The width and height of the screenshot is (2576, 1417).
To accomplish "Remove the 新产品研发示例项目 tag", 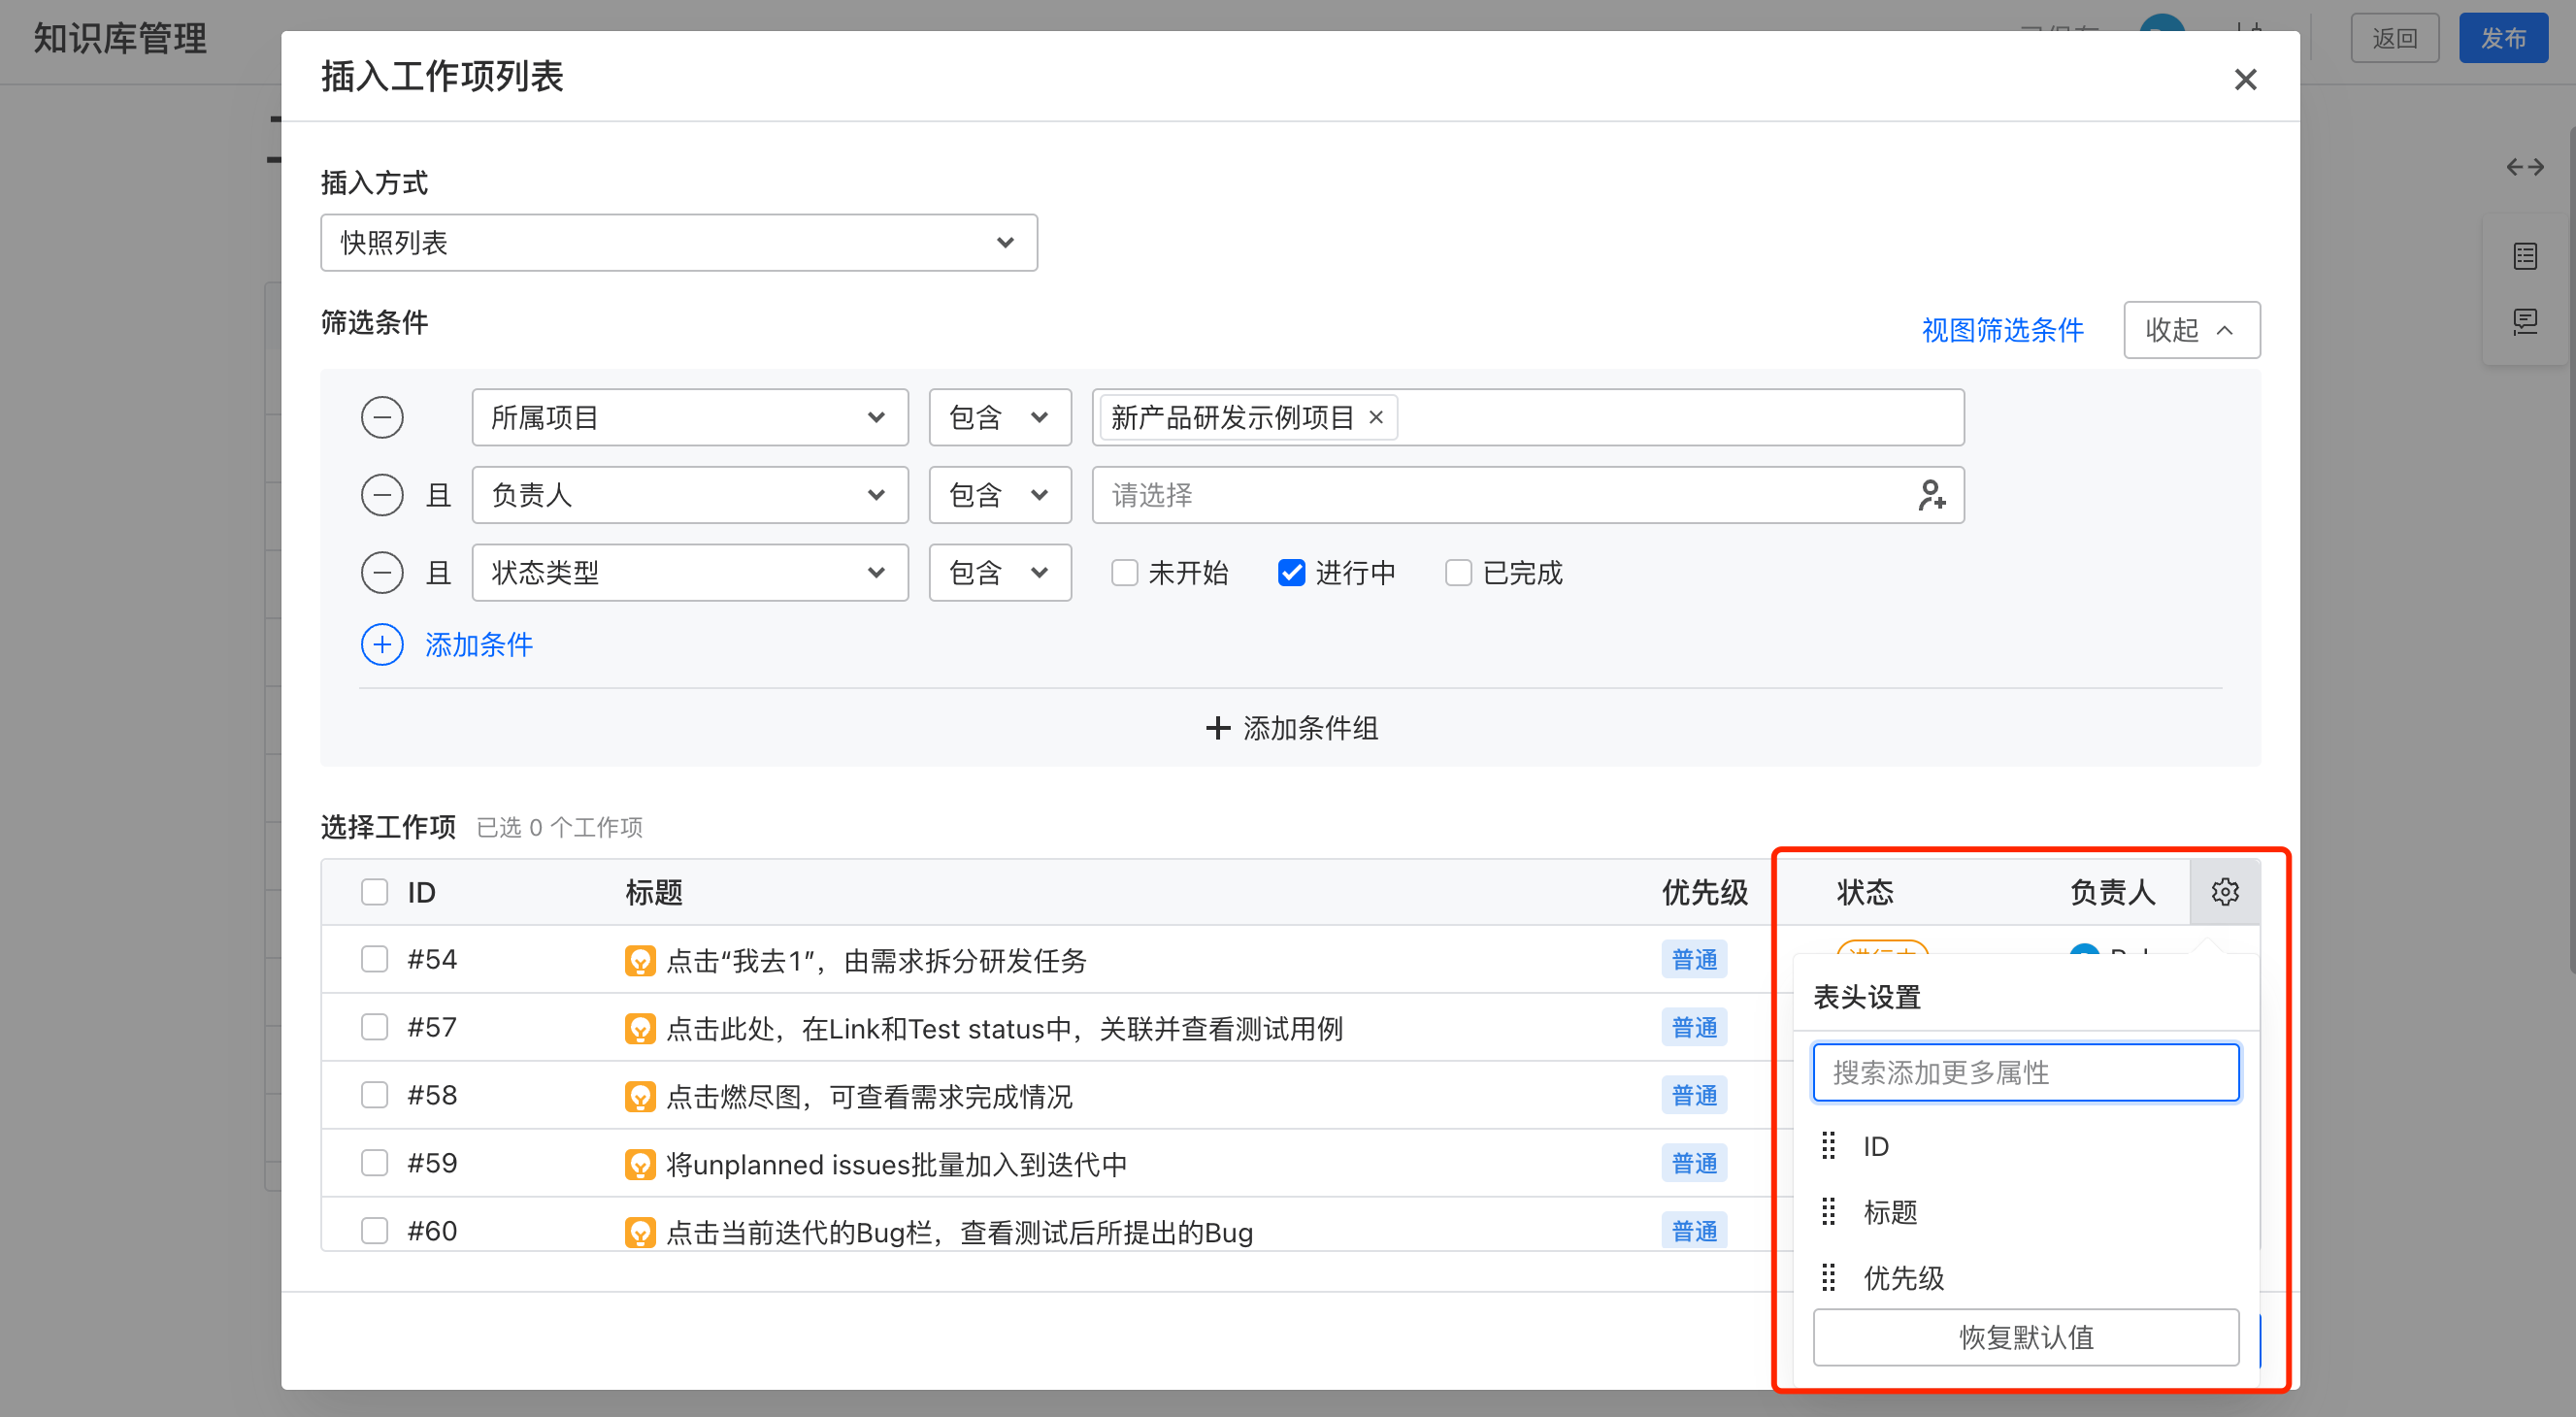I will tap(1376, 417).
